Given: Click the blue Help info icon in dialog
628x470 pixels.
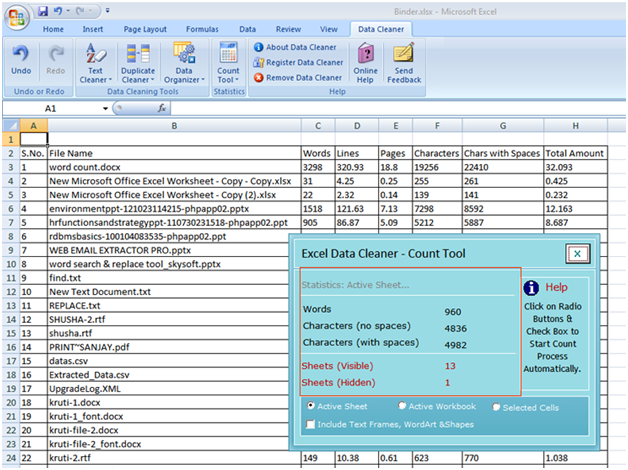Looking at the screenshot, I should point(531,287).
